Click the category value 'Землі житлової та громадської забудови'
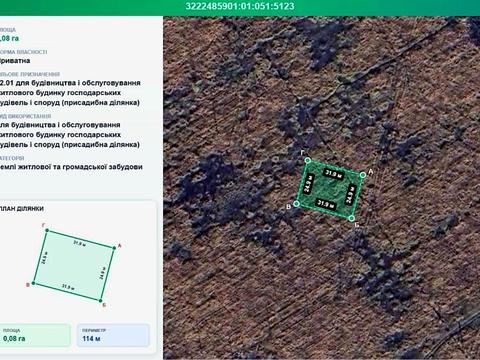This screenshot has width=480, height=360. [x=71, y=167]
